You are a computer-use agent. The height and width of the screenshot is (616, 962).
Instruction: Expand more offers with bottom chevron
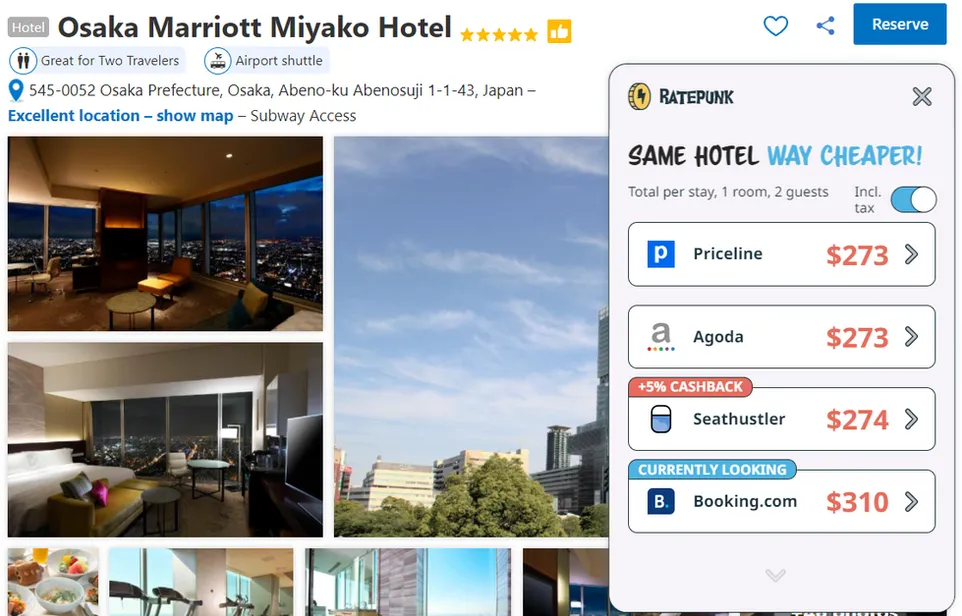click(775, 575)
